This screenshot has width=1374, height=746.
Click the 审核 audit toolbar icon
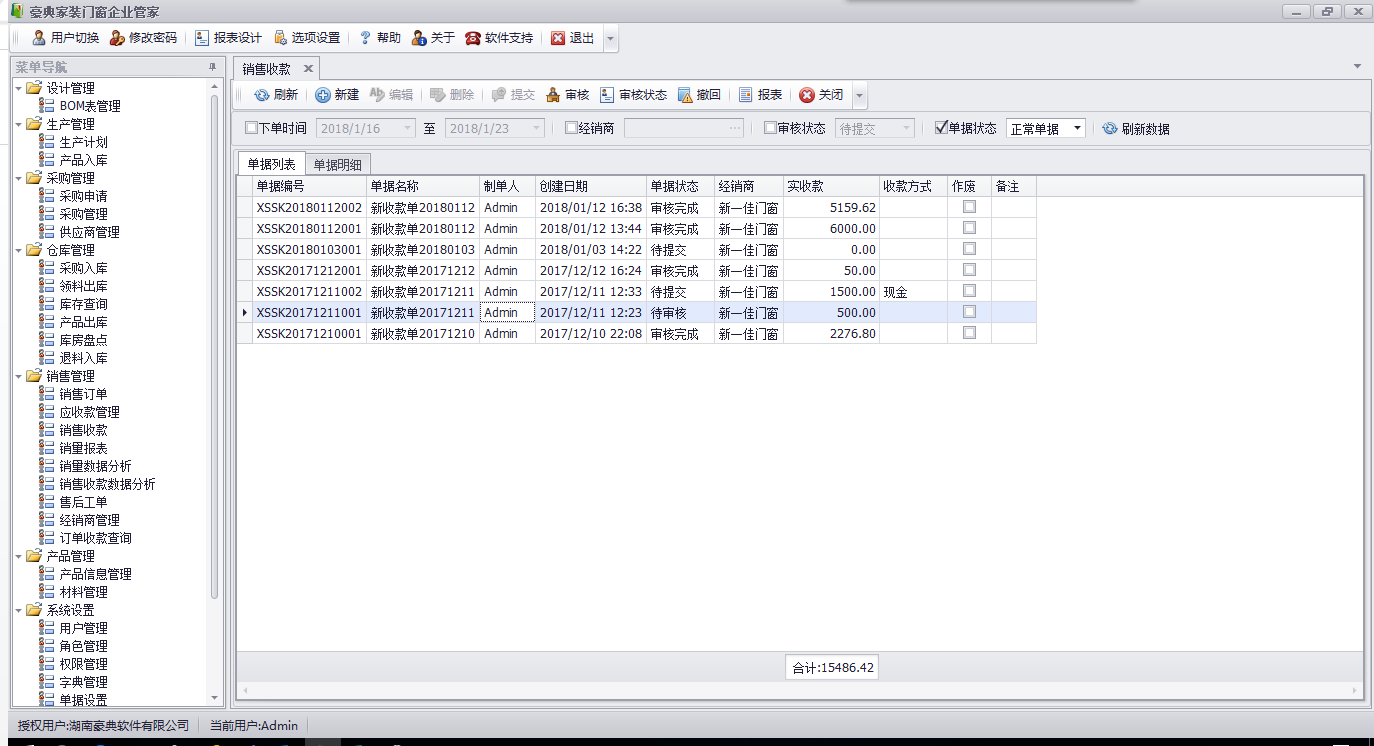552,95
